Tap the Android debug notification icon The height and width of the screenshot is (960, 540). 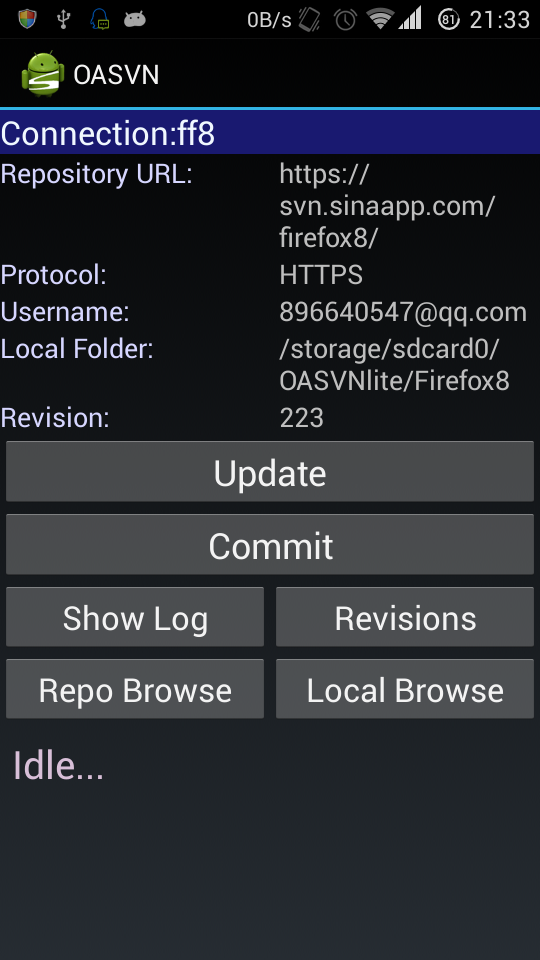coord(135,20)
